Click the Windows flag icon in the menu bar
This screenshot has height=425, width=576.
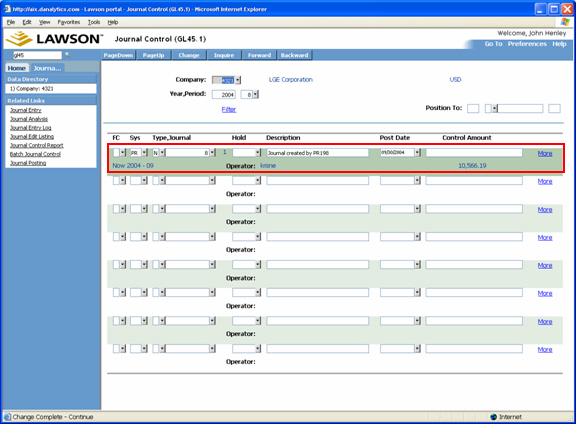click(x=565, y=22)
